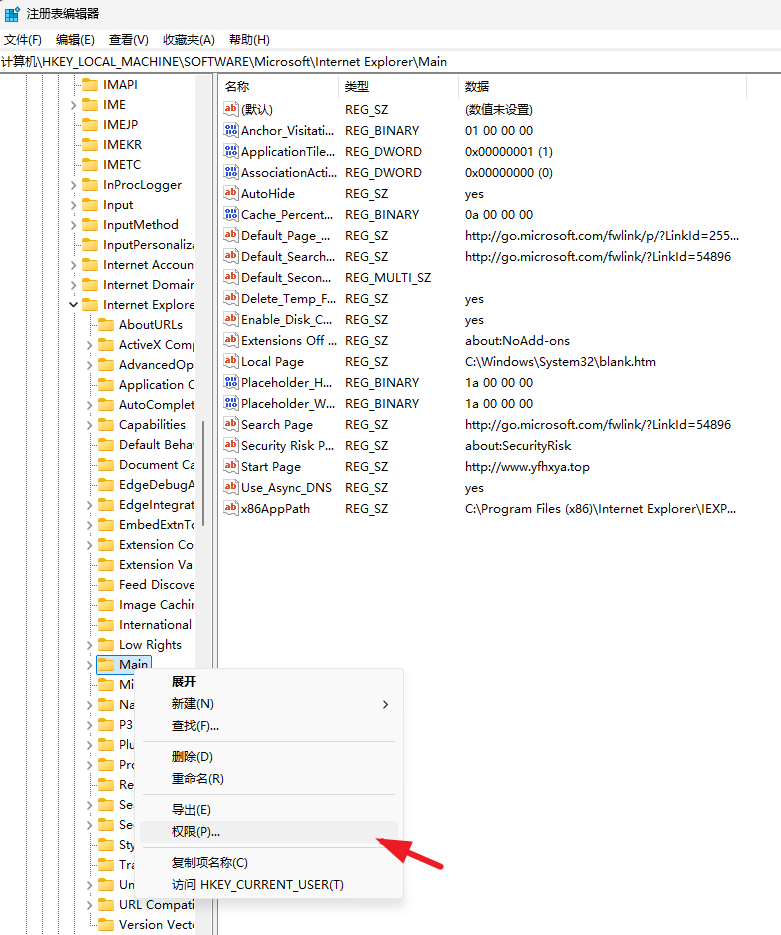The width and height of the screenshot is (781, 935).
Task: Expand the IME tree node
Action: point(74,105)
